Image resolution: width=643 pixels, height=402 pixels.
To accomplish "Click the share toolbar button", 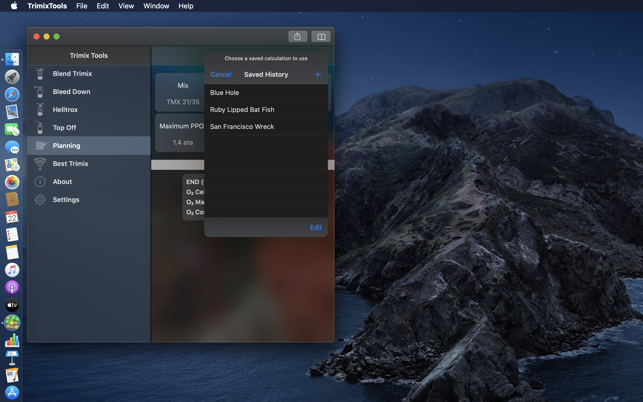I will (298, 37).
